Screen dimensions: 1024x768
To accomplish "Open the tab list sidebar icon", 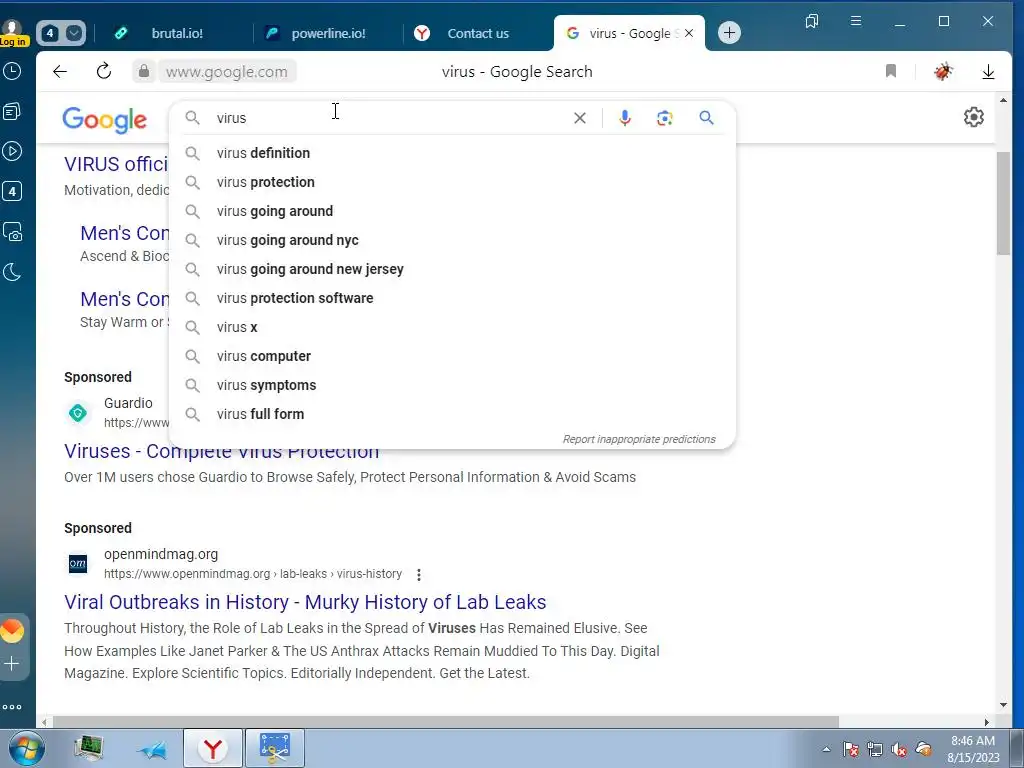I will [12, 112].
